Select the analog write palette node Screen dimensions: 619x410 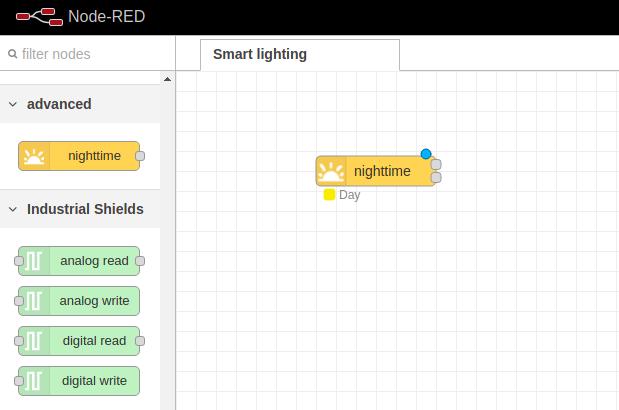coord(79,301)
